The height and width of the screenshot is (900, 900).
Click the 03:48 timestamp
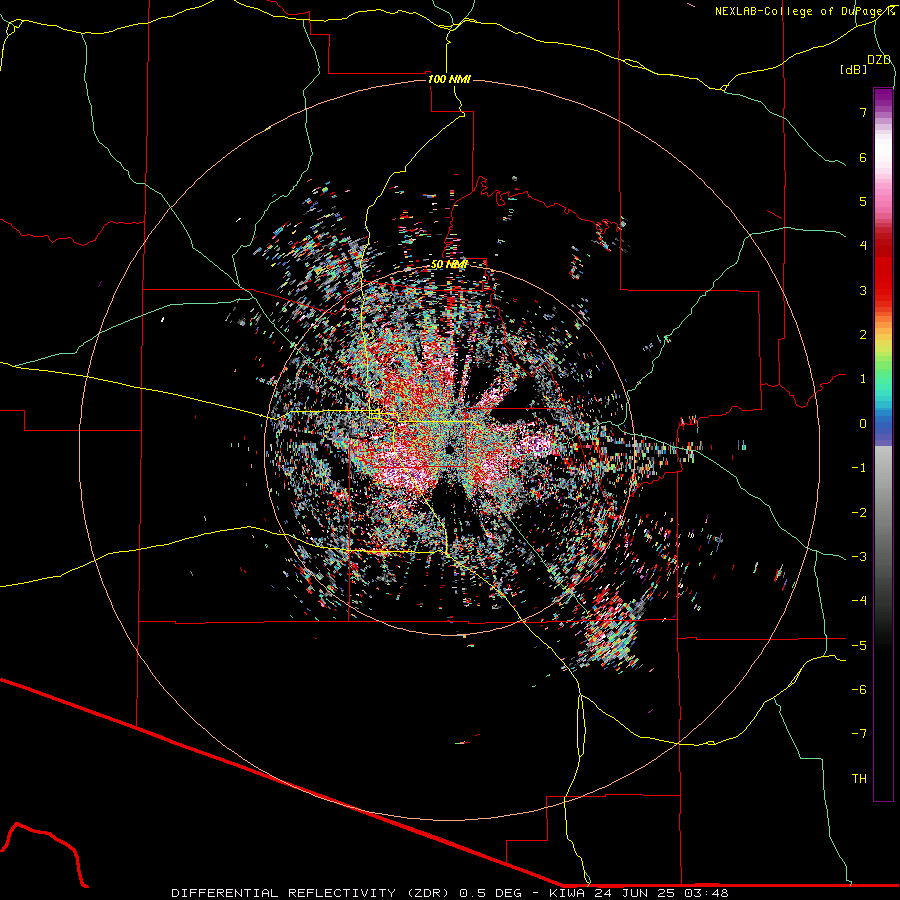point(705,893)
